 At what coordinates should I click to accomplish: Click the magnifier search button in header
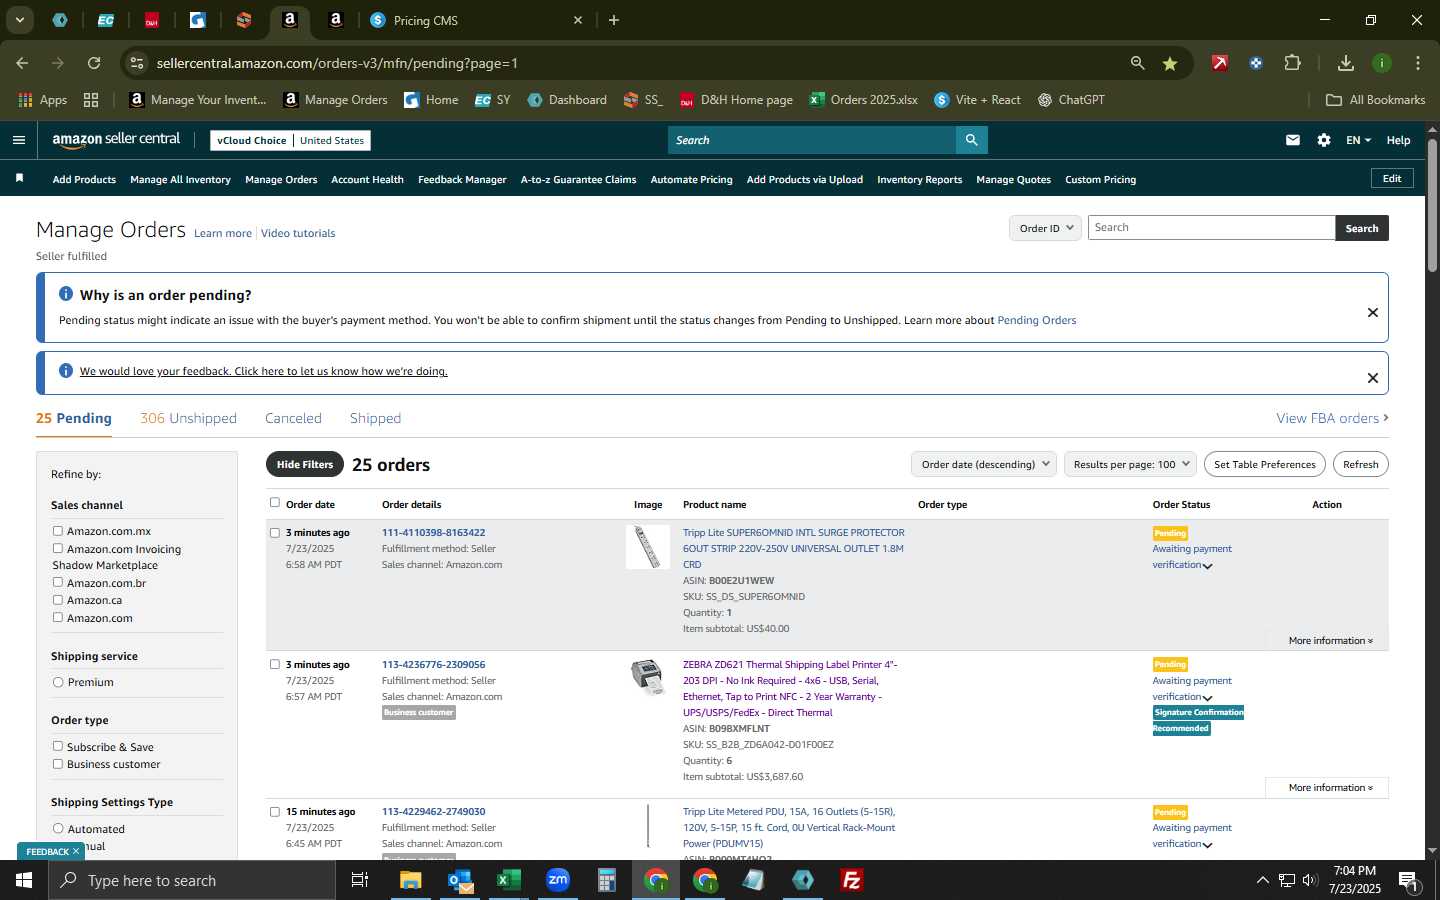[971, 140]
